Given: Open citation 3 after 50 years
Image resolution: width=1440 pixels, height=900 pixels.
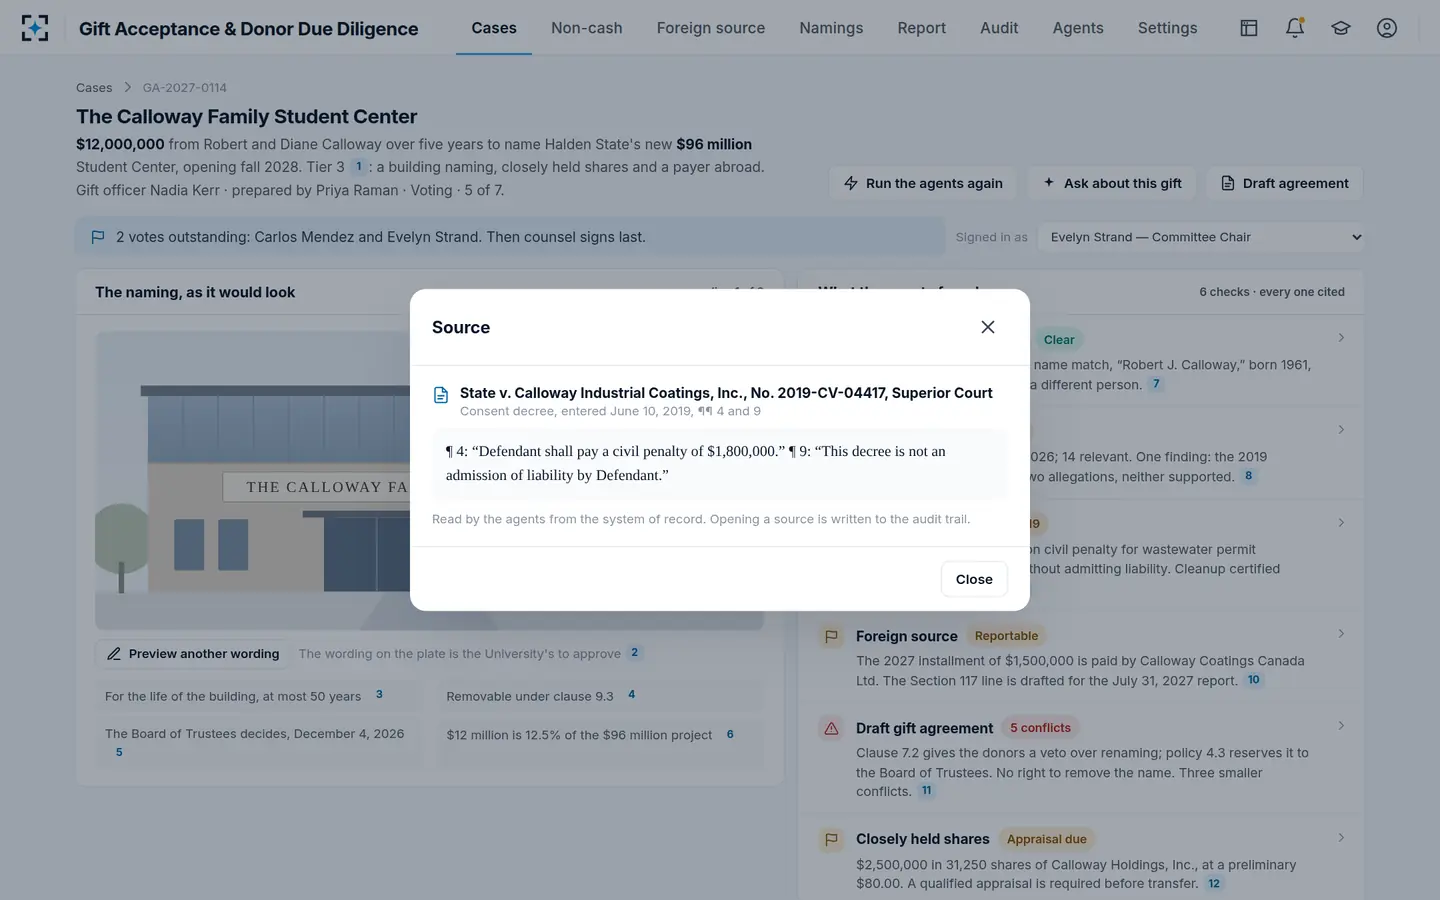Looking at the screenshot, I should (x=379, y=695).
